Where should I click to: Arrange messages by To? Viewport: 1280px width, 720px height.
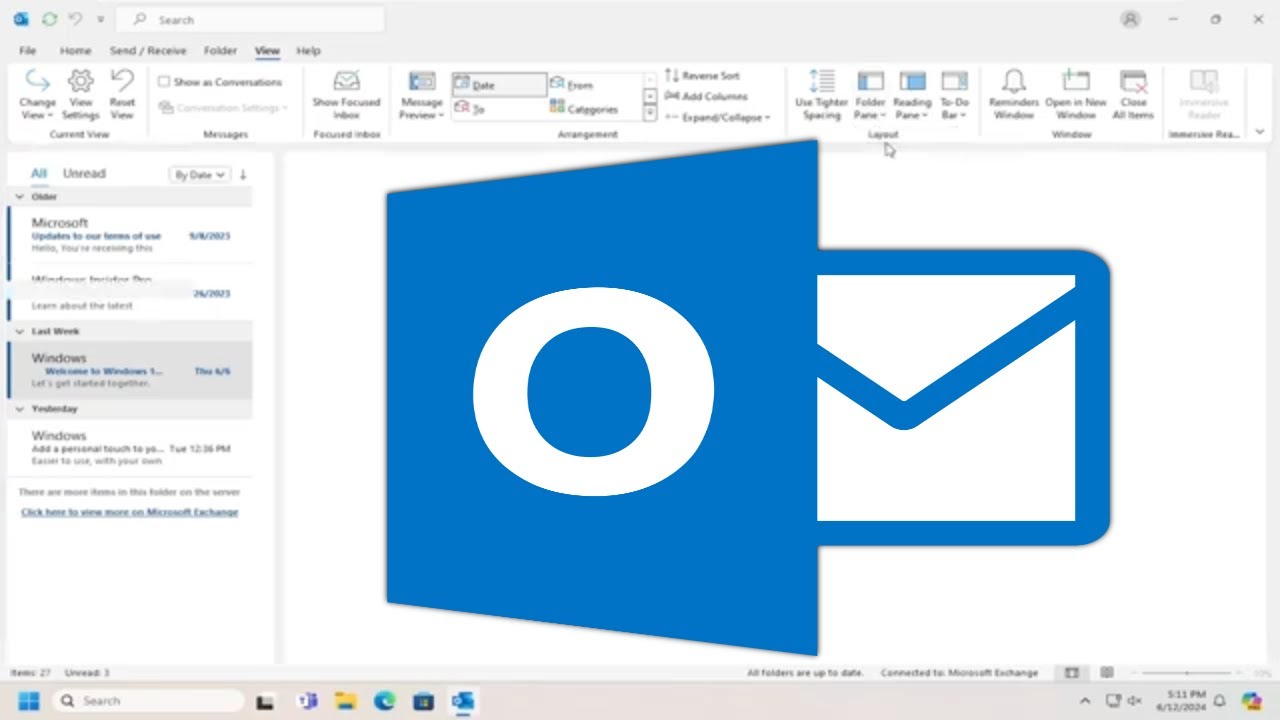[498, 109]
